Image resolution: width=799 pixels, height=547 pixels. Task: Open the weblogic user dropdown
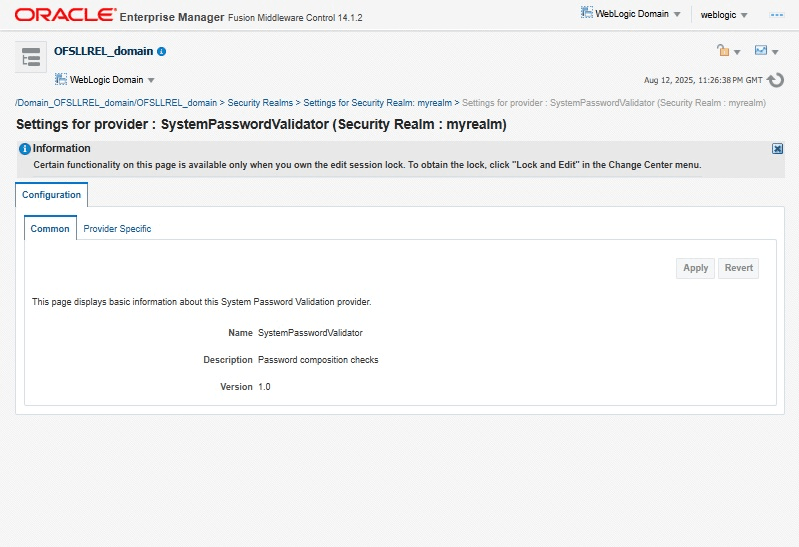click(724, 15)
